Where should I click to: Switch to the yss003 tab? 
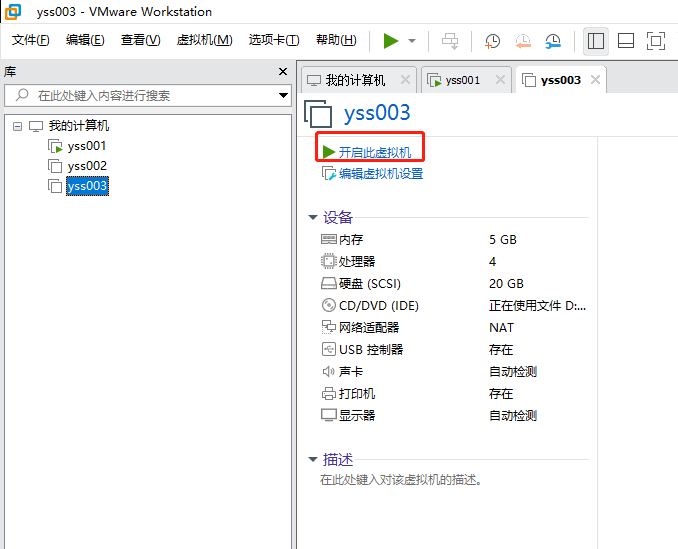pyautogui.click(x=560, y=80)
